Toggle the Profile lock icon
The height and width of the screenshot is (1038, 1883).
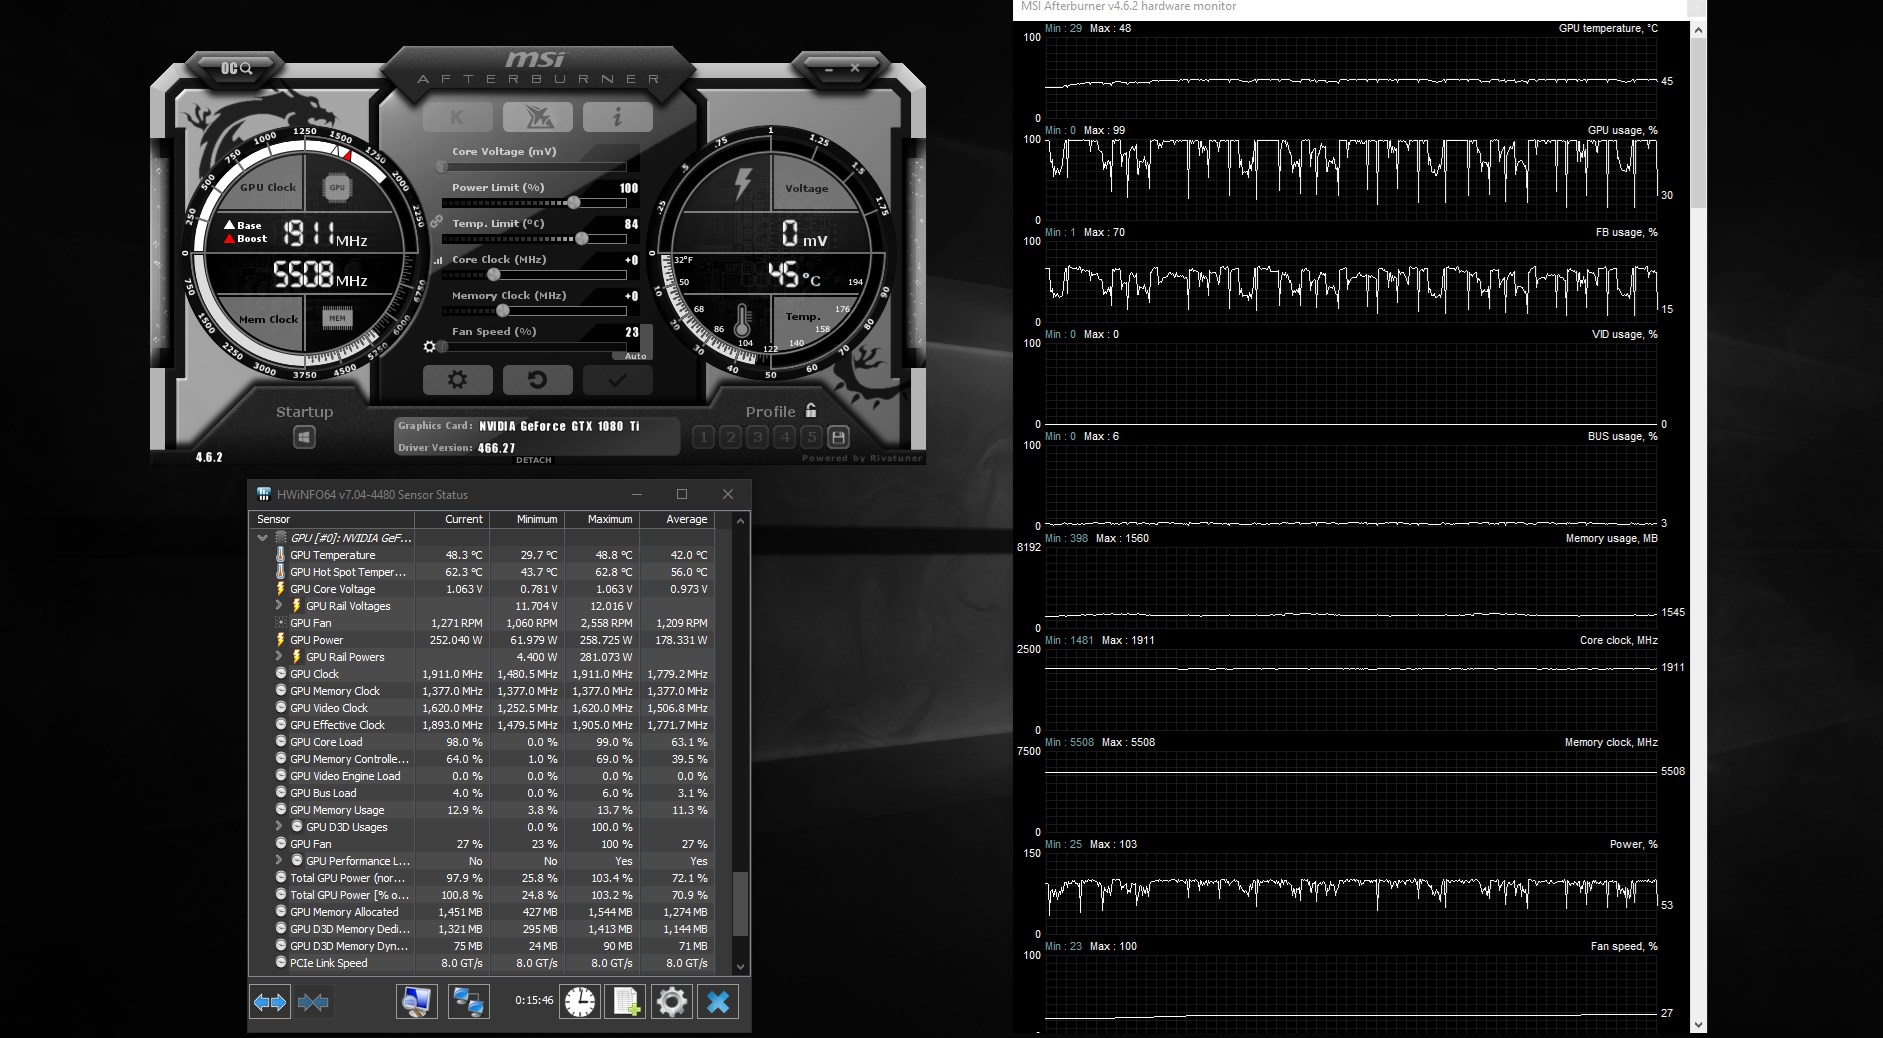[811, 410]
